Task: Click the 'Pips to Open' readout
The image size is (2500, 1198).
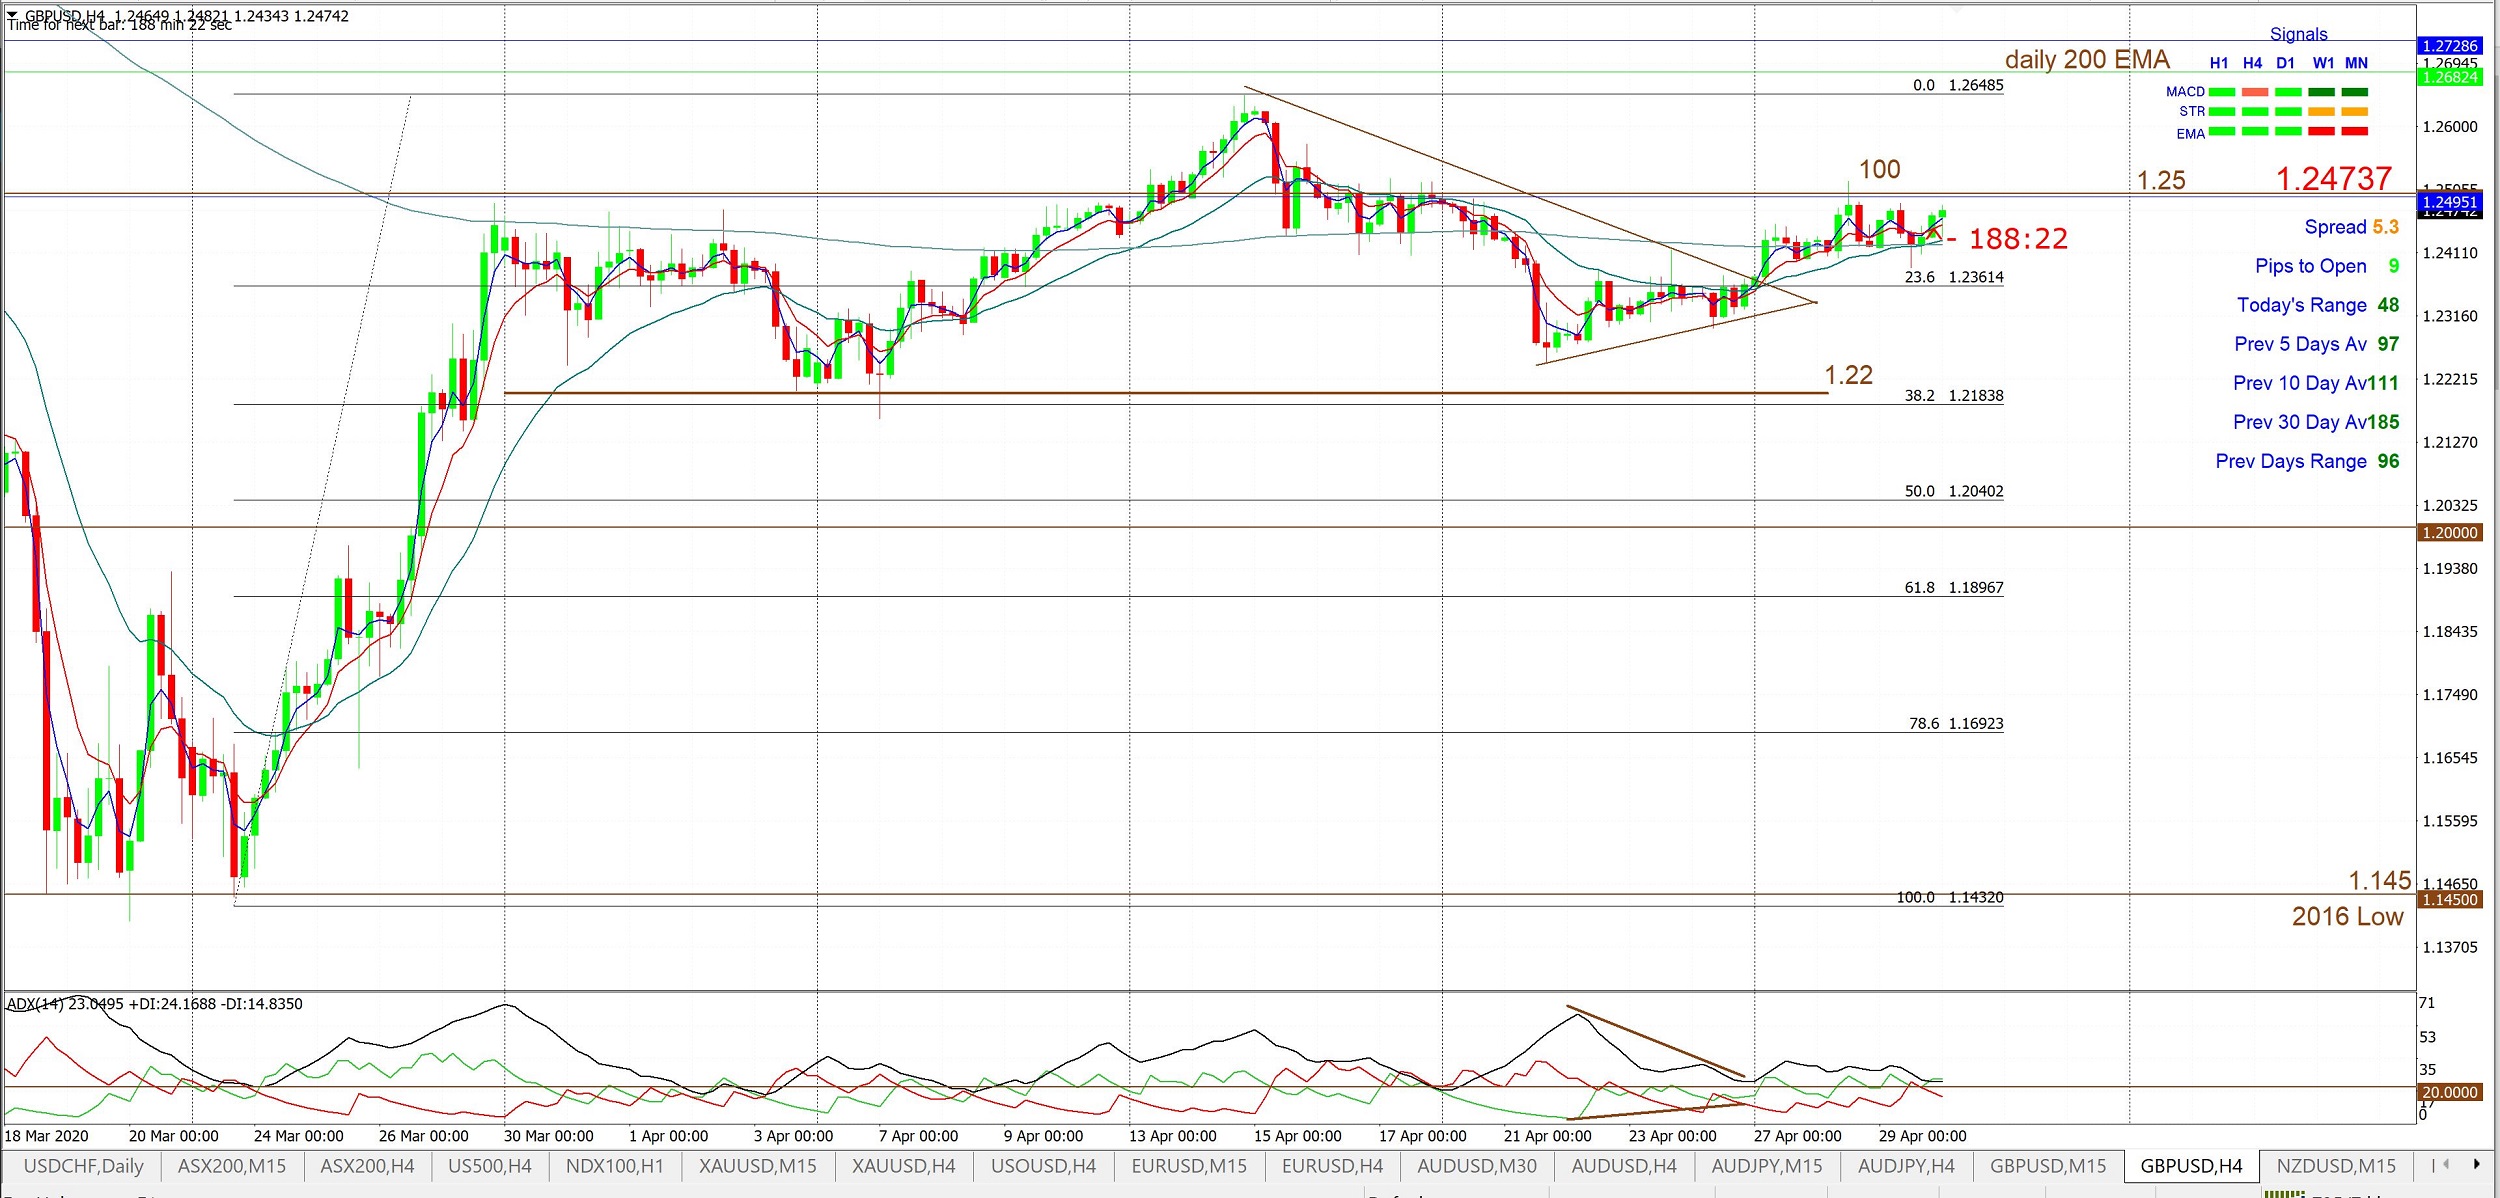Action: point(2327,266)
